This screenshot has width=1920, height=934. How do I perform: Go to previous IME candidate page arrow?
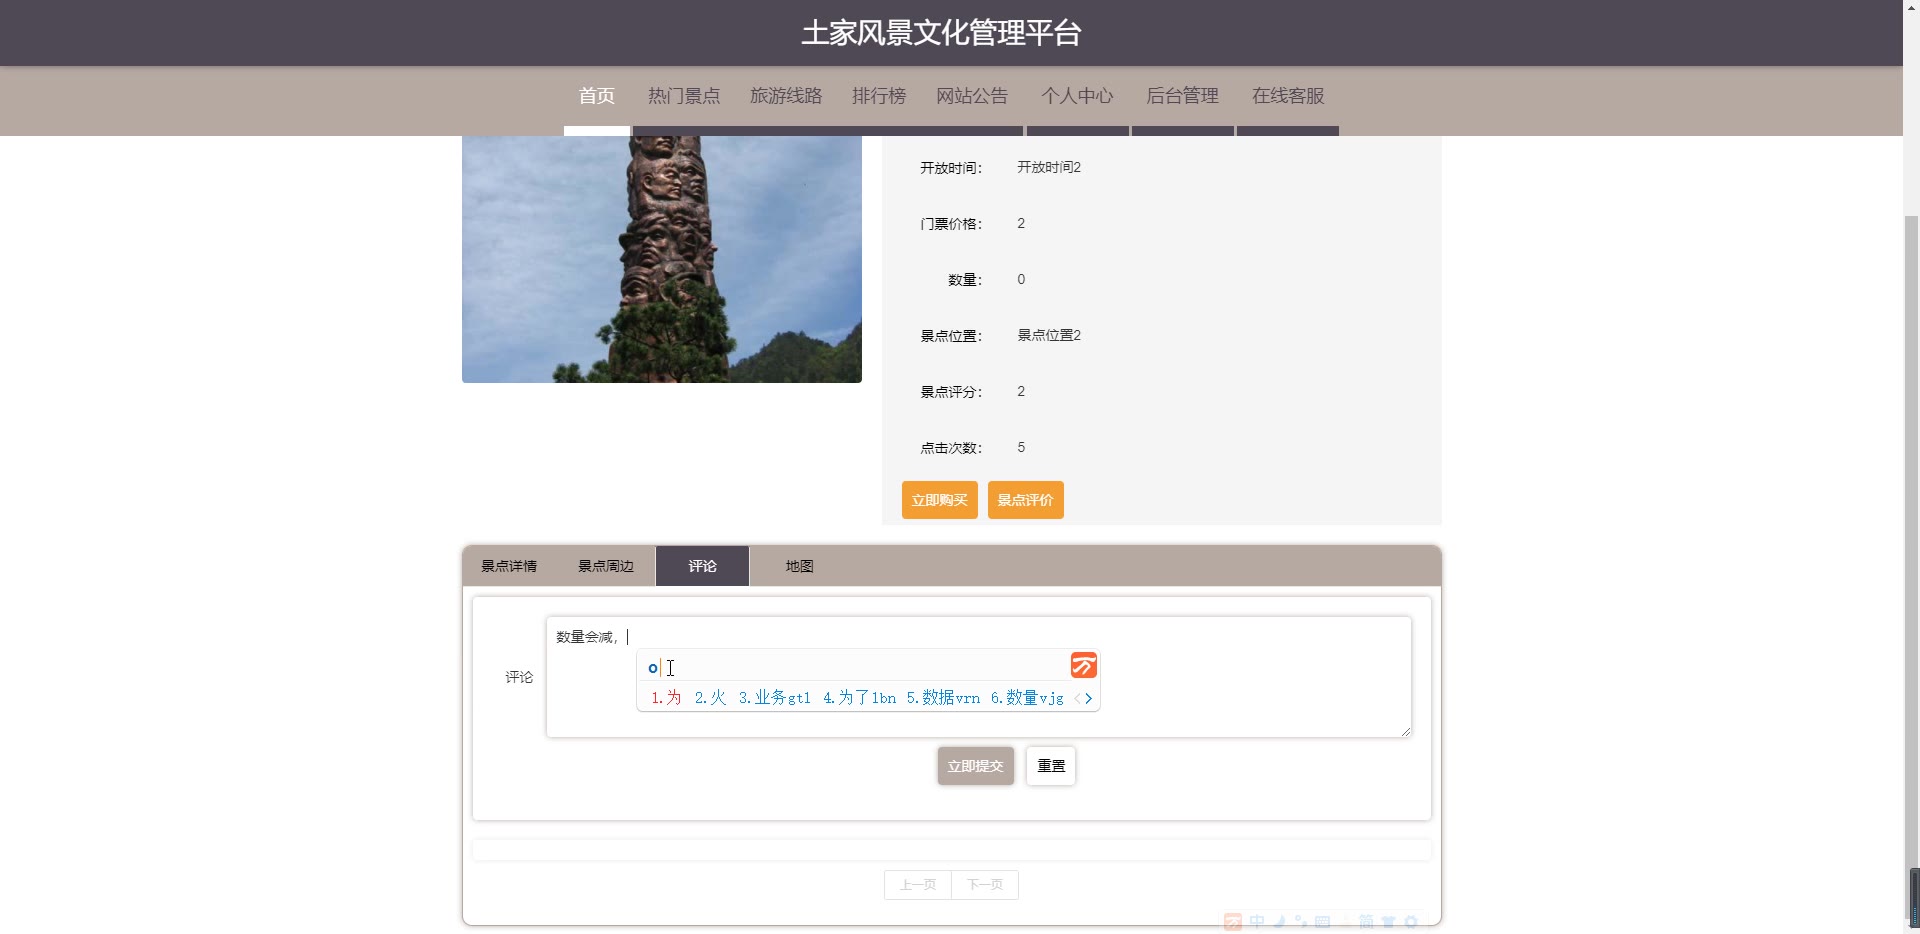click(1077, 699)
